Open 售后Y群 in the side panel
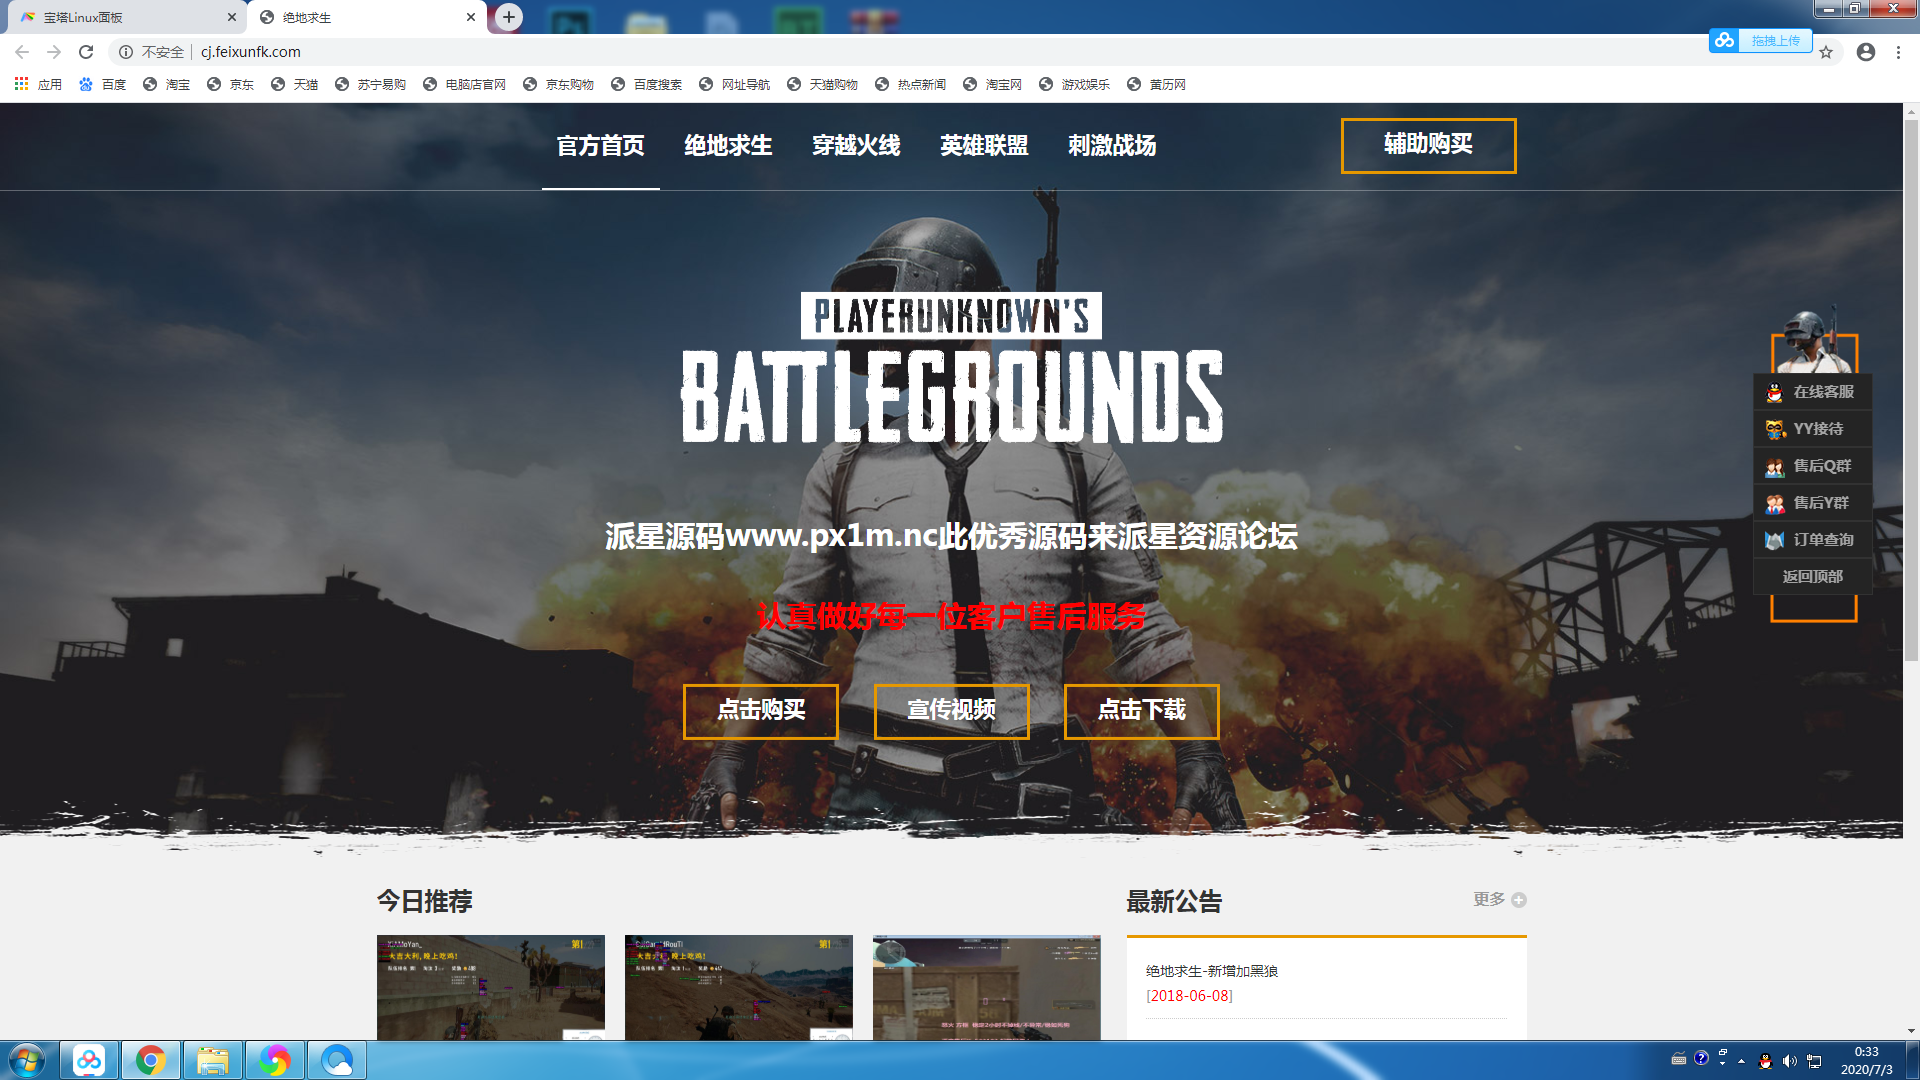Image resolution: width=1920 pixels, height=1080 pixels. tap(1812, 503)
